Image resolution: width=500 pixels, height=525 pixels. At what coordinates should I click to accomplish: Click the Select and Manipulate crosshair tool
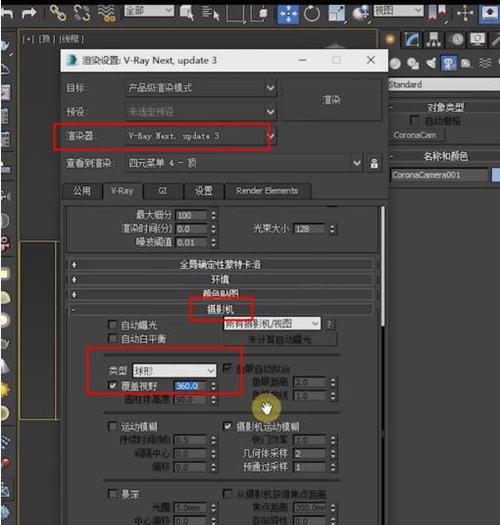pos(465,14)
